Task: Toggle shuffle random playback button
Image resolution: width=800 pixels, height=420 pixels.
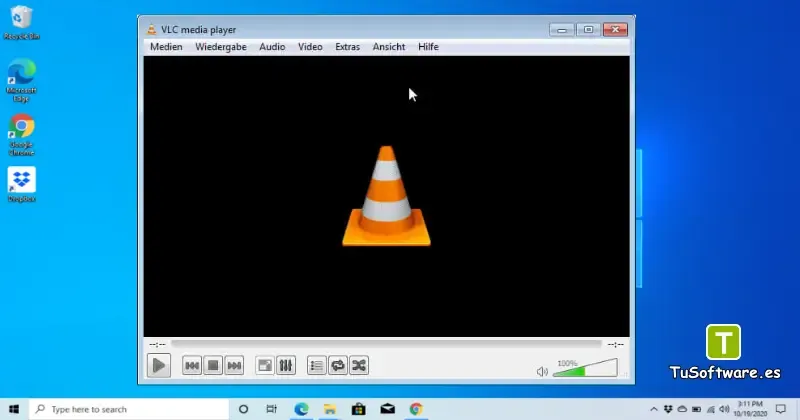Action: click(359, 365)
